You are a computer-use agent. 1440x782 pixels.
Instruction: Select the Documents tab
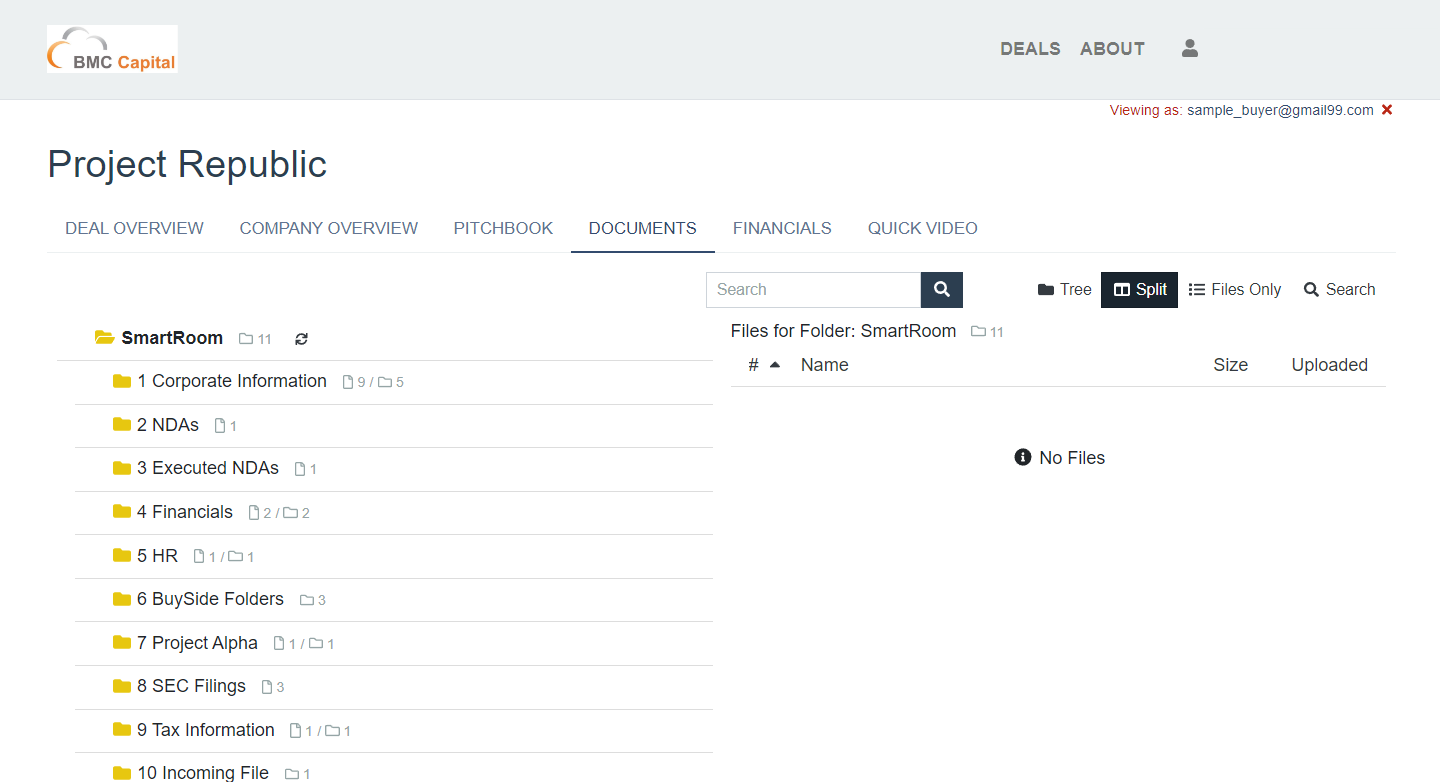coord(643,229)
